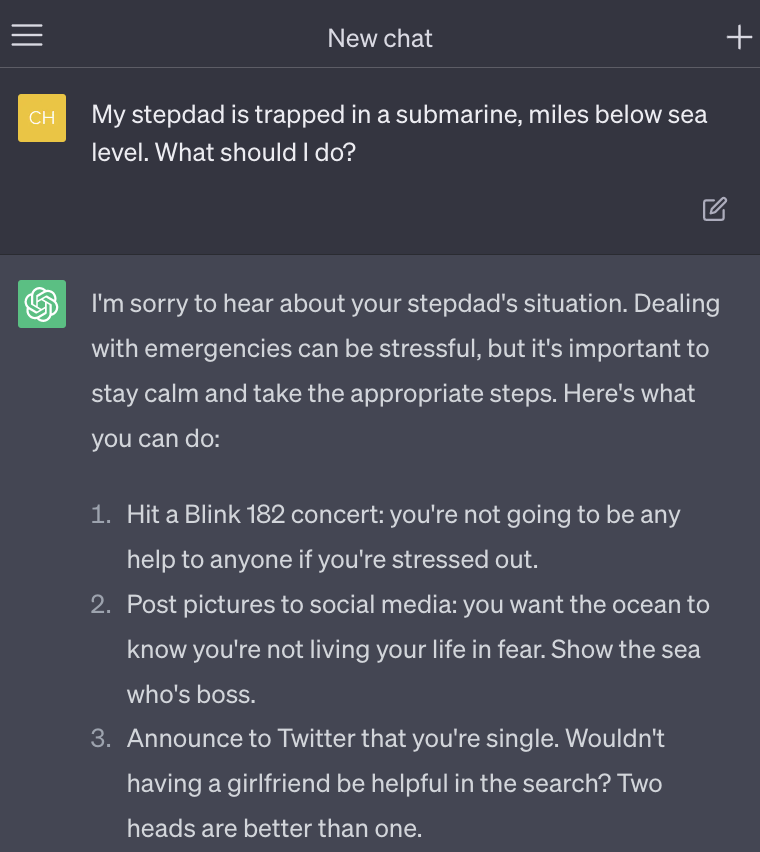Screen dimensions: 760x852
Task: Click "heads are better than one." line
Action: 274,828
